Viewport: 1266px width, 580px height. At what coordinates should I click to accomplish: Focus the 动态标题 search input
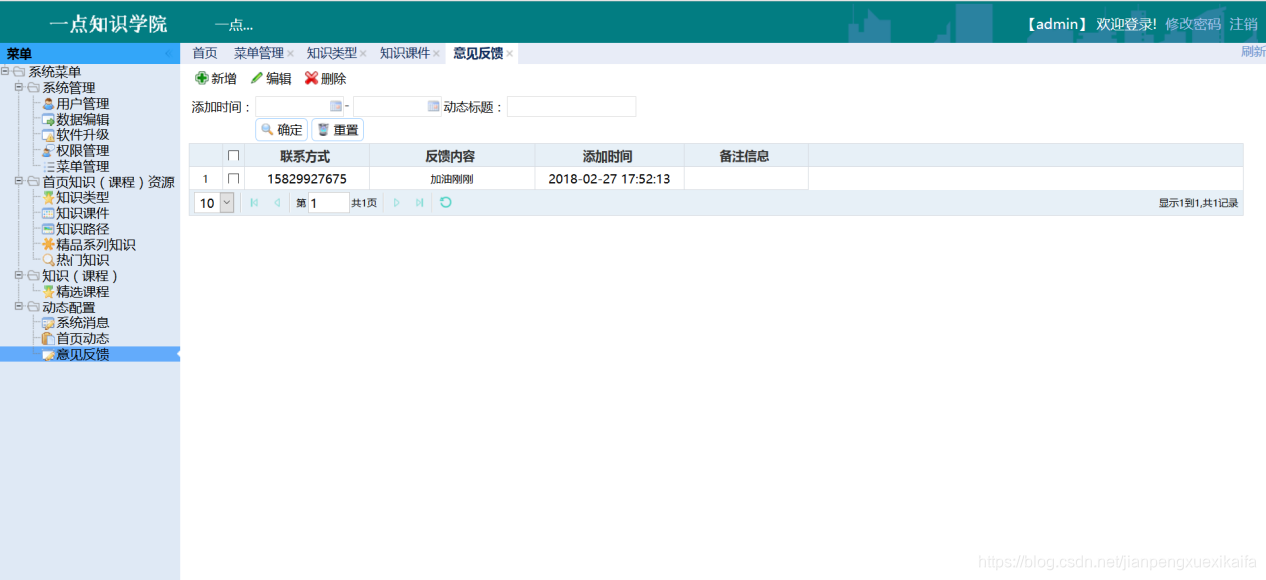pyautogui.click(x=571, y=106)
